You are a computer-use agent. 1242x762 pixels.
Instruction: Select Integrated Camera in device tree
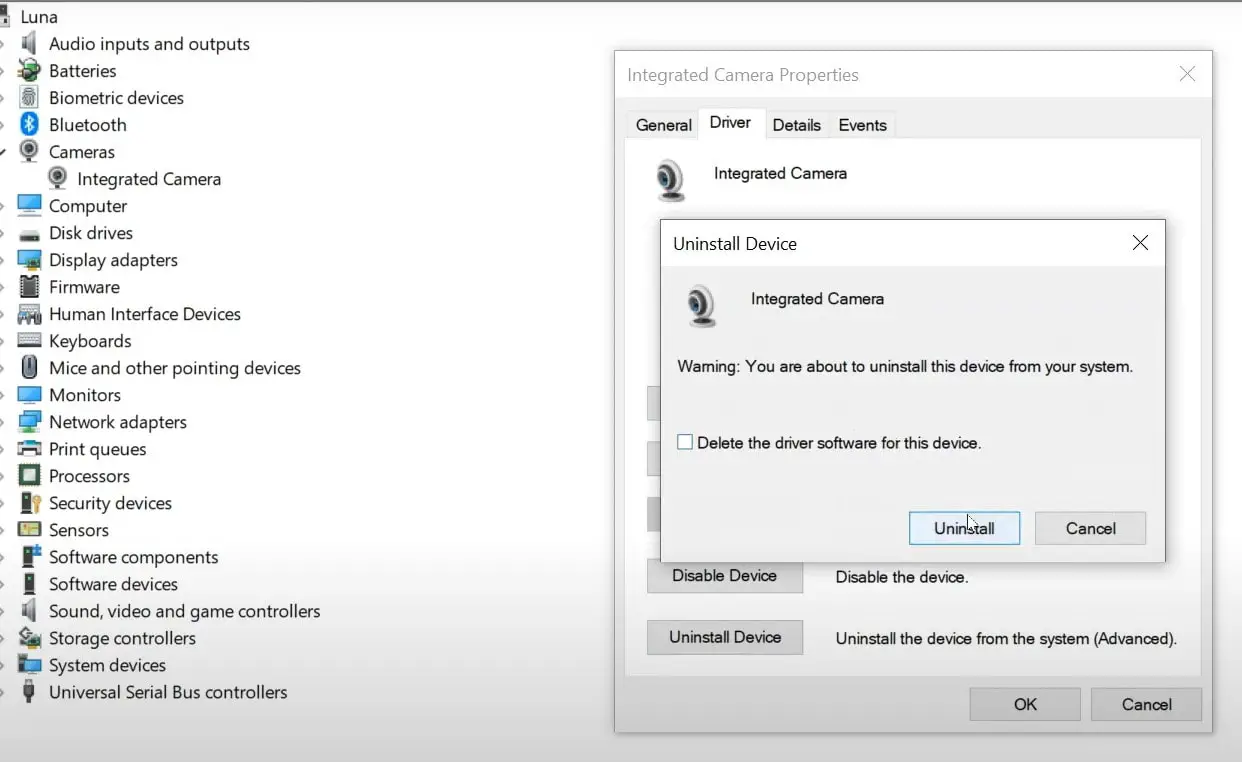click(x=149, y=179)
